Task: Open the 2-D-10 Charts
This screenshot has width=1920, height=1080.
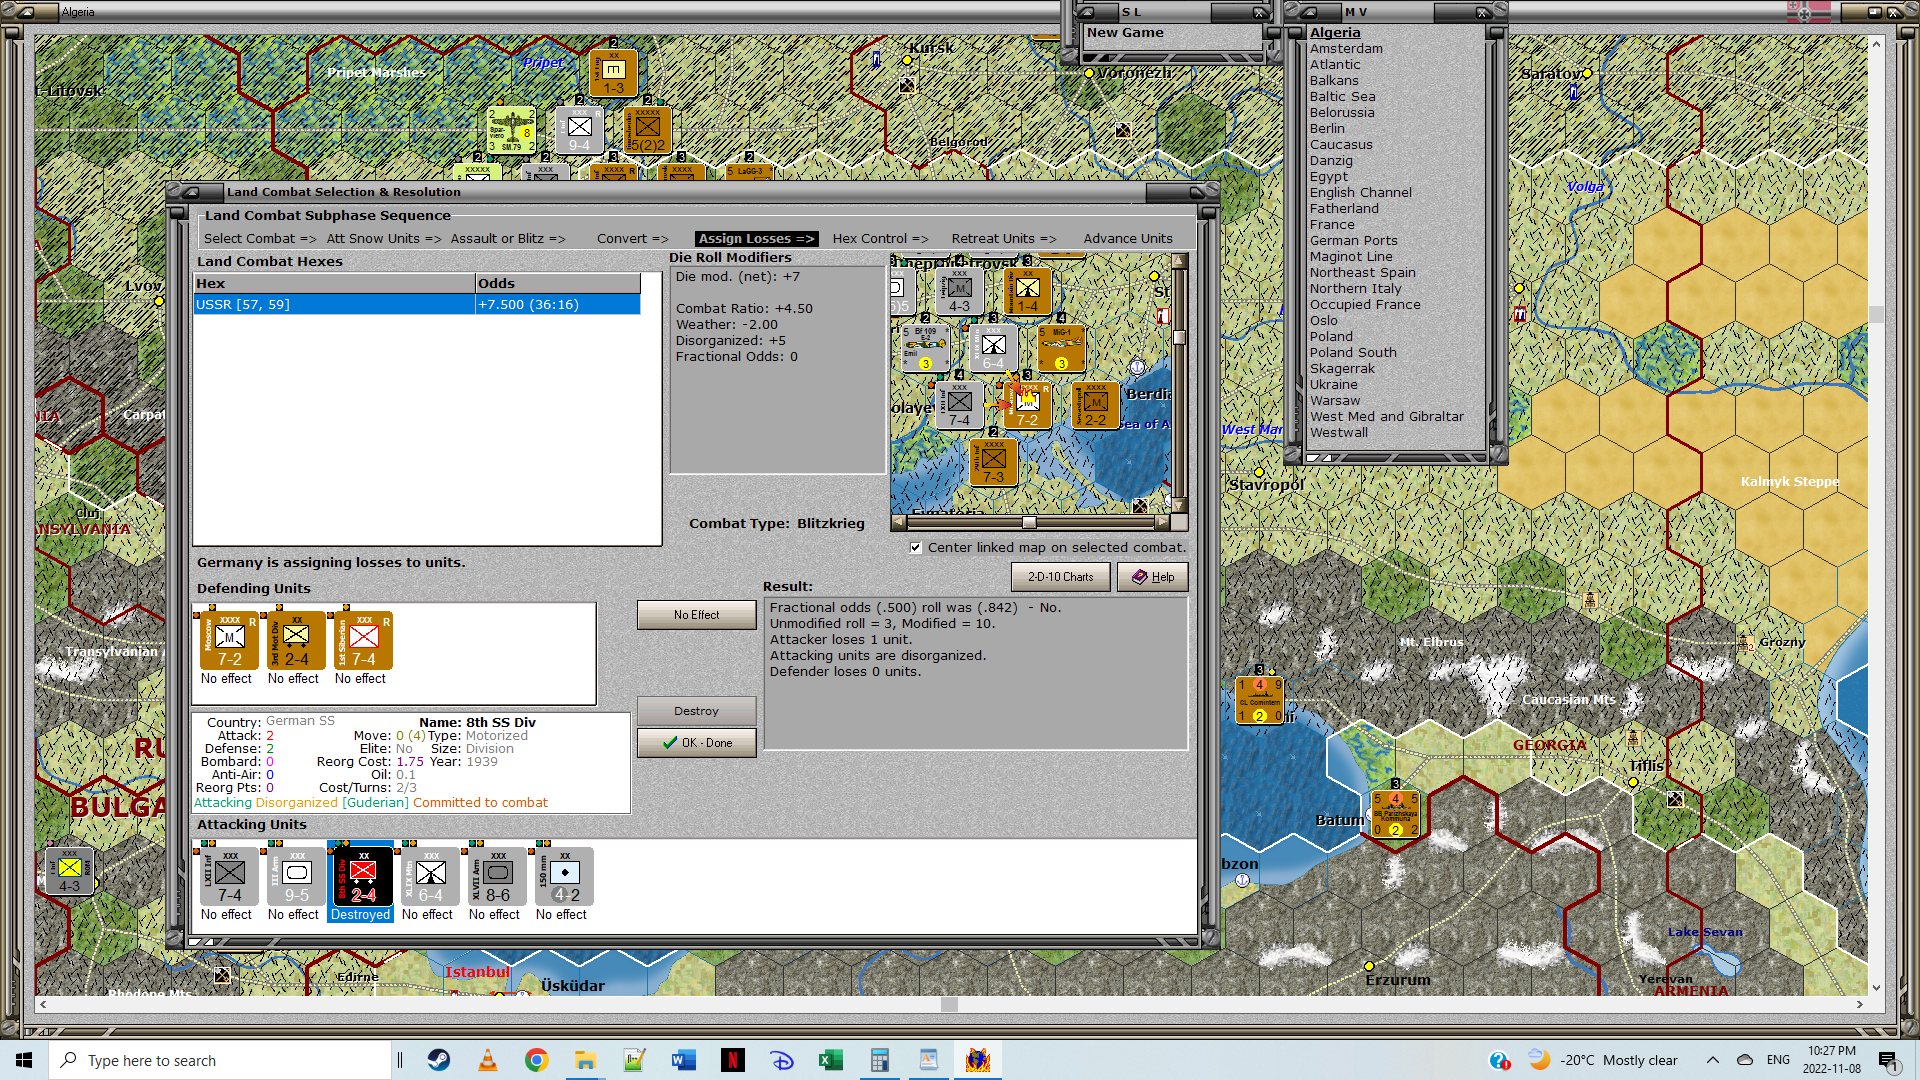Action: coord(1060,577)
